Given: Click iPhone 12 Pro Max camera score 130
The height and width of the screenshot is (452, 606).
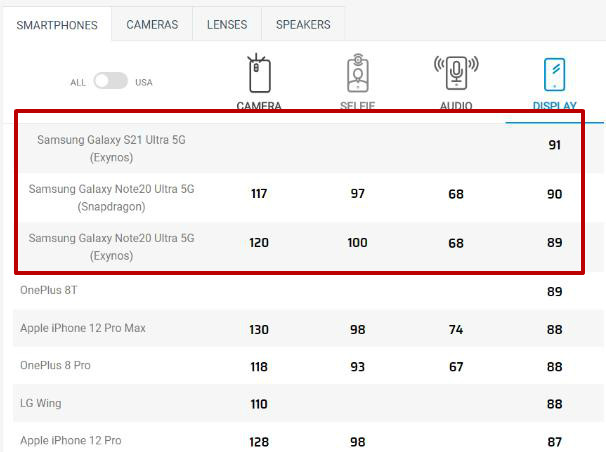Looking at the screenshot, I should tap(259, 330).
